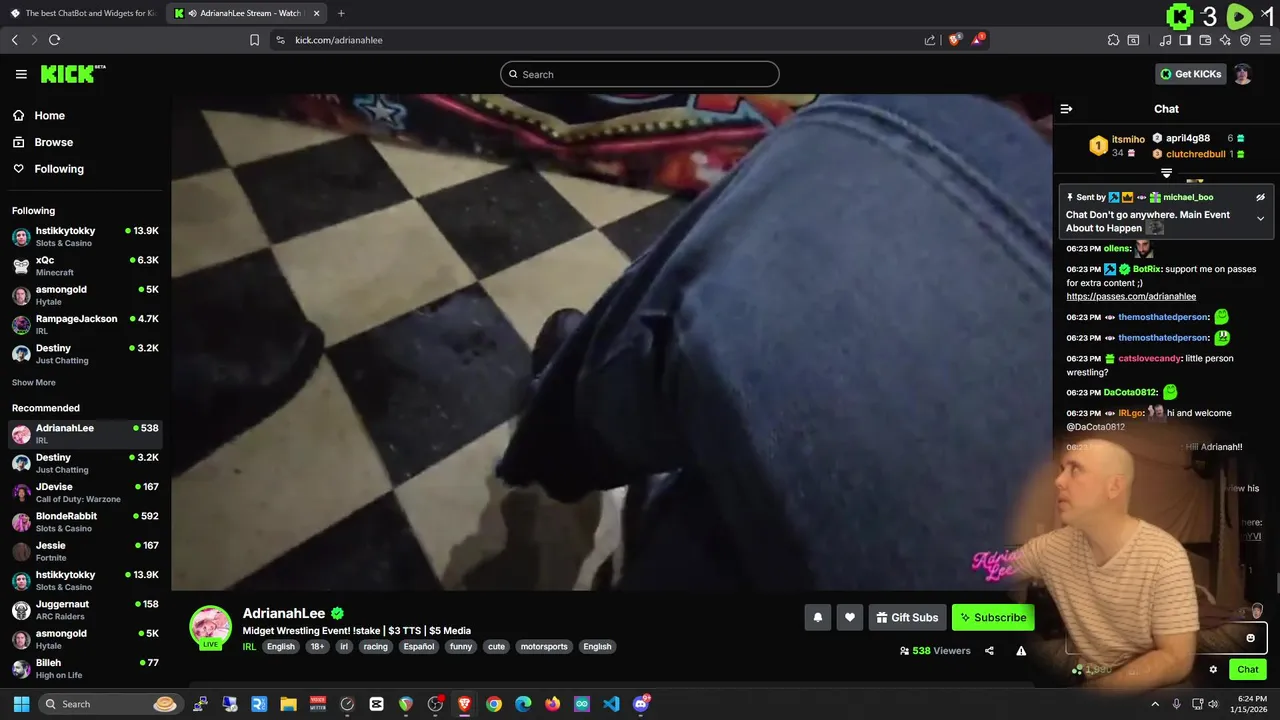
Task: Click the motorsports tag
Action: point(544,646)
